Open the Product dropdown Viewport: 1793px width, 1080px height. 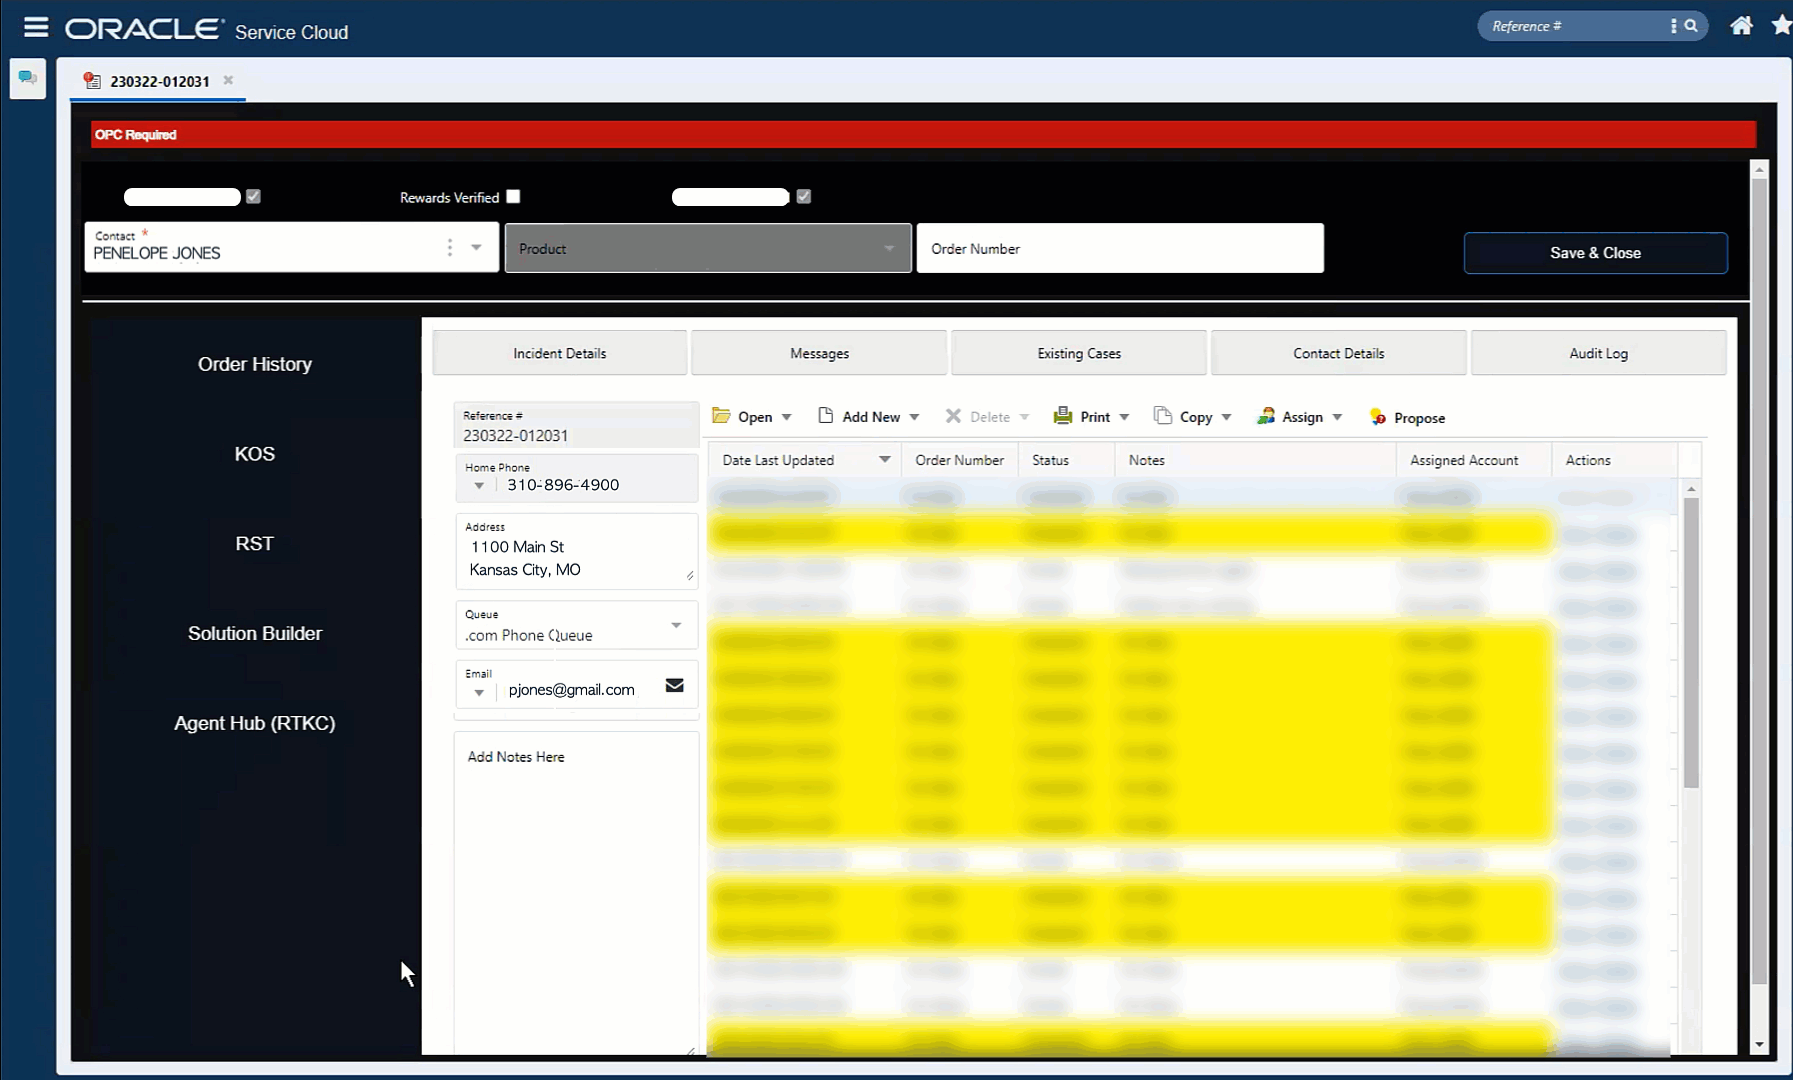coord(708,248)
